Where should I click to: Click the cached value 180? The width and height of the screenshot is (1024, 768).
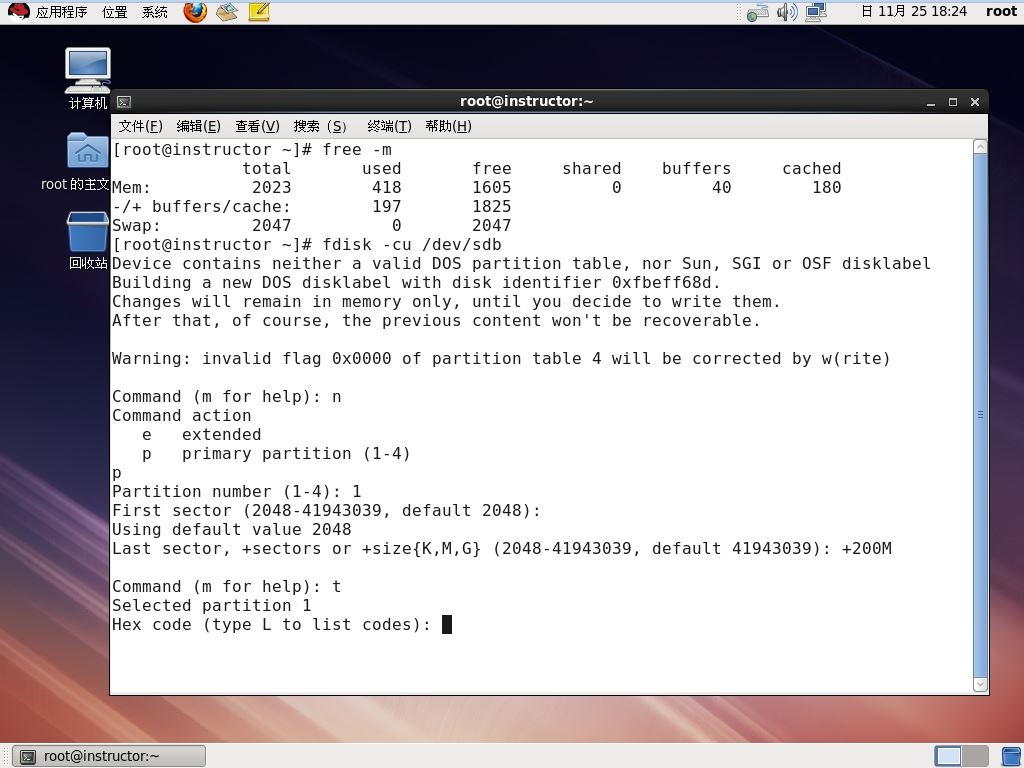click(x=826, y=187)
